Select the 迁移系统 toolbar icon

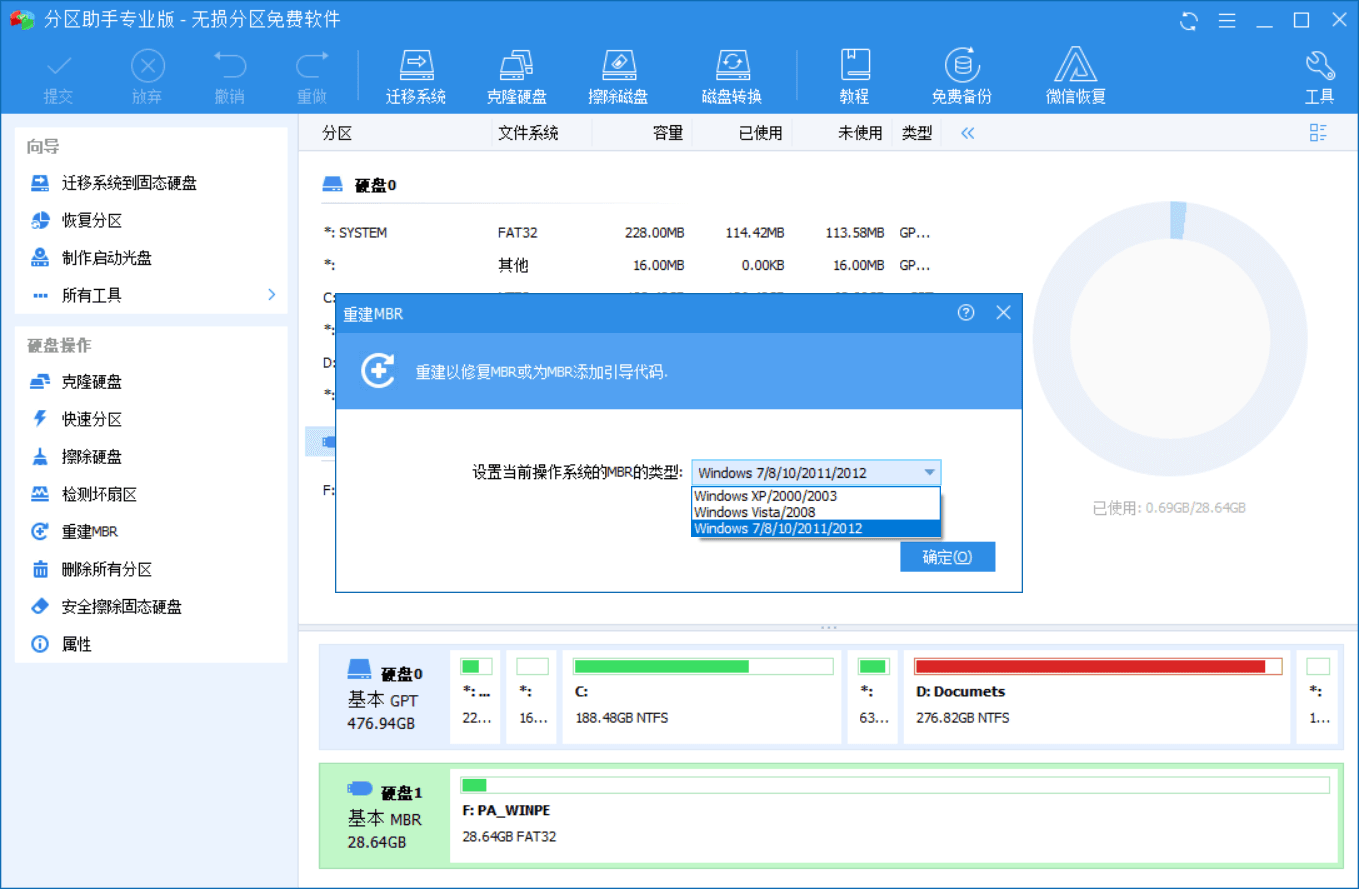click(416, 75)
